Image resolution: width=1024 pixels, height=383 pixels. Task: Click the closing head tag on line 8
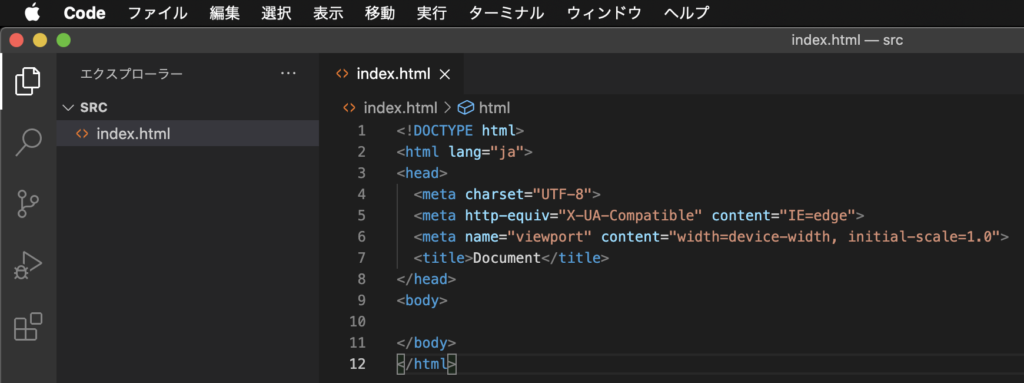[426, 279]
